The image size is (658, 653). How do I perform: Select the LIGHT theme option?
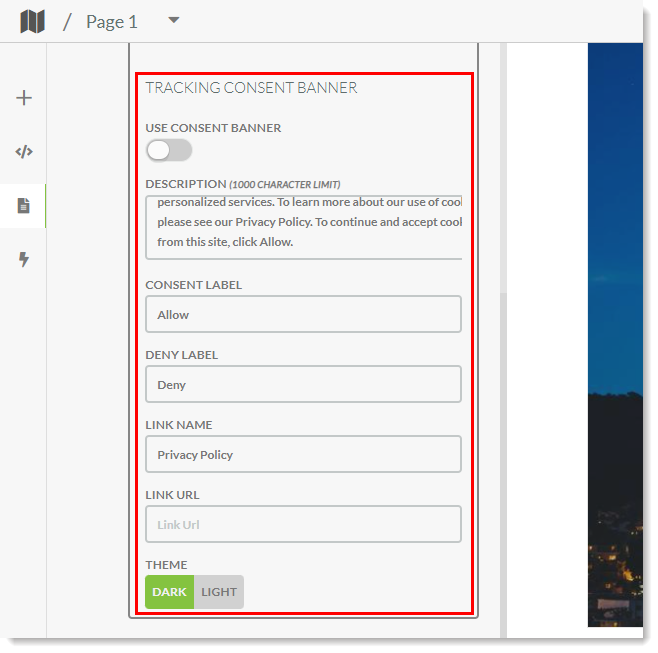(219, 592)
